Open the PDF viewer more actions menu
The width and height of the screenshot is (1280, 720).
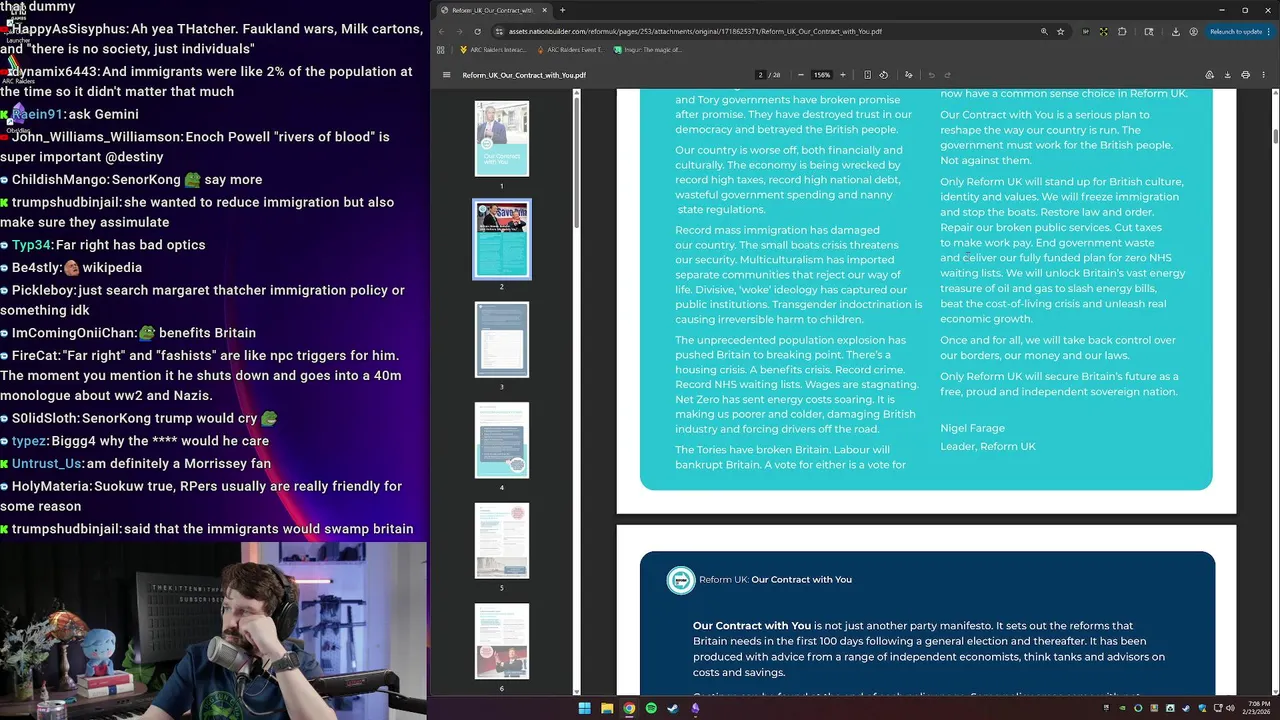pos(1264,75)
